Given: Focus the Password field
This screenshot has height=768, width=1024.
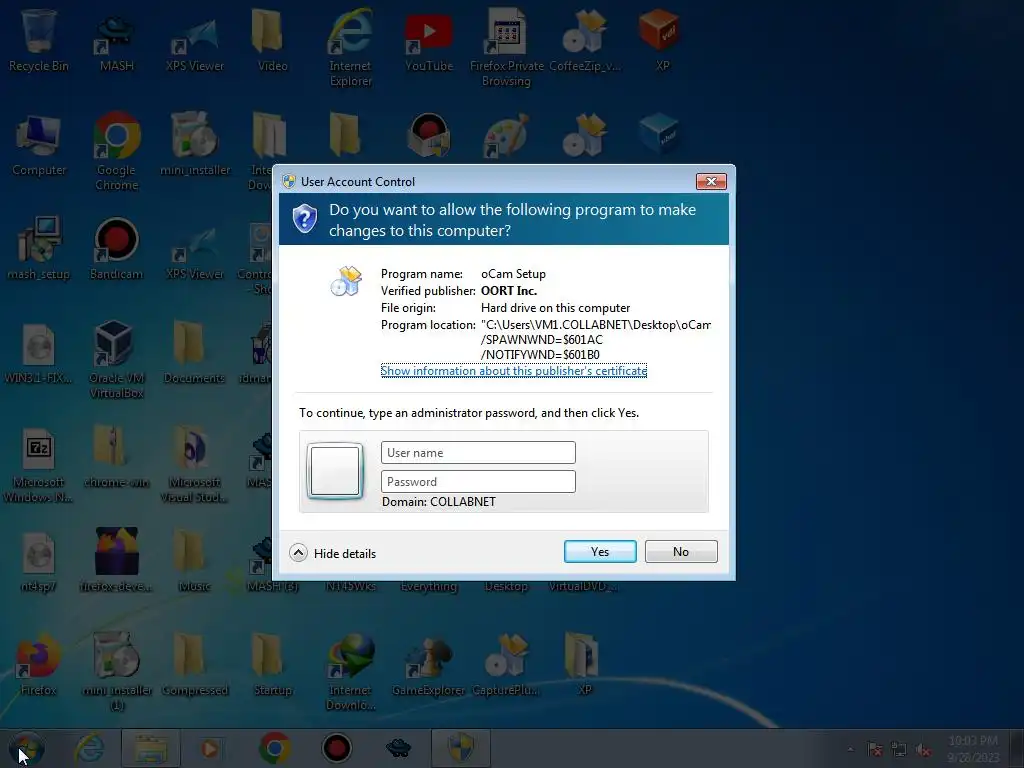Looking at the screenshot, I should (478, 481).
